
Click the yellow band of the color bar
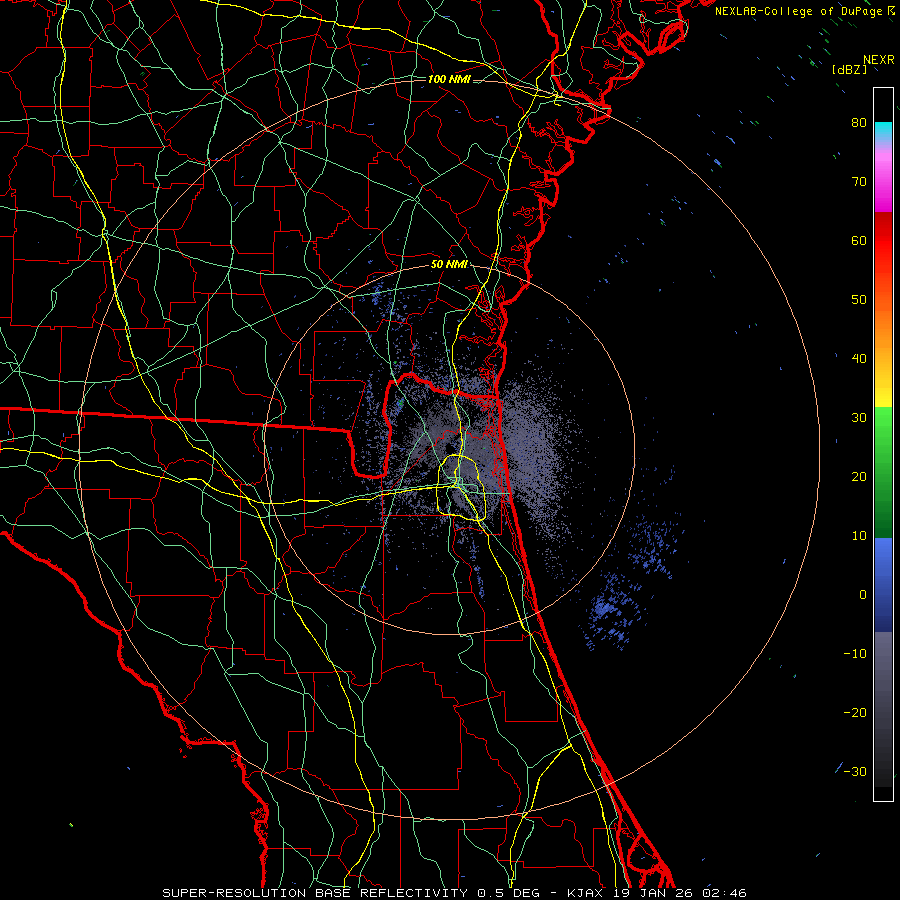pos(883,390)
